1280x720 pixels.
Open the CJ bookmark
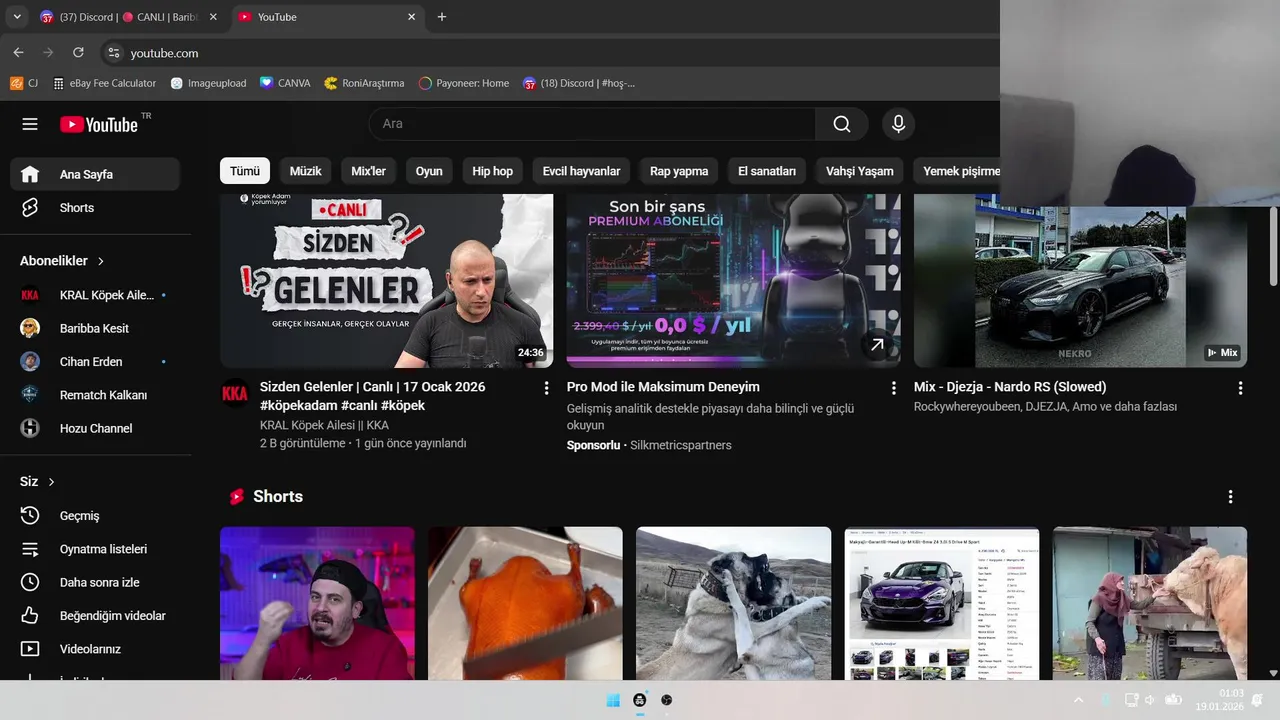pos(25,83)
